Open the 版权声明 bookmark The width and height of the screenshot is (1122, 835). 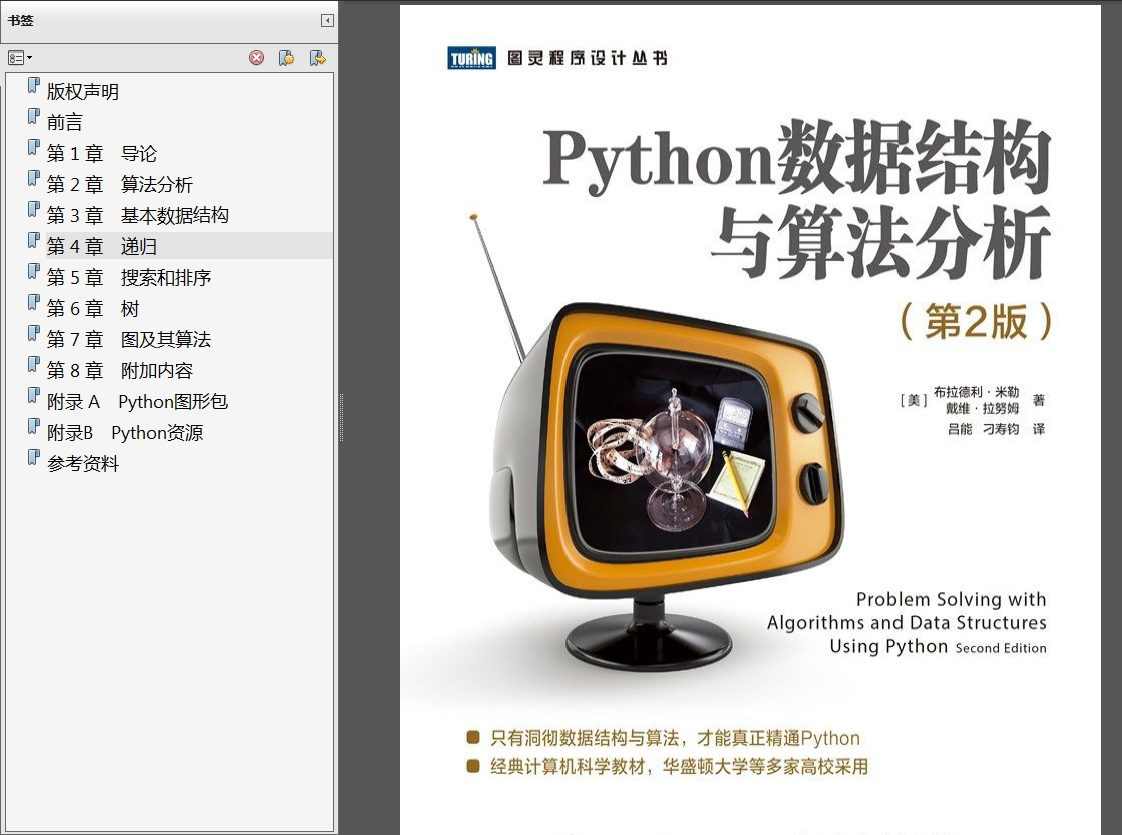pyautogui.click(x=82, y=92)
